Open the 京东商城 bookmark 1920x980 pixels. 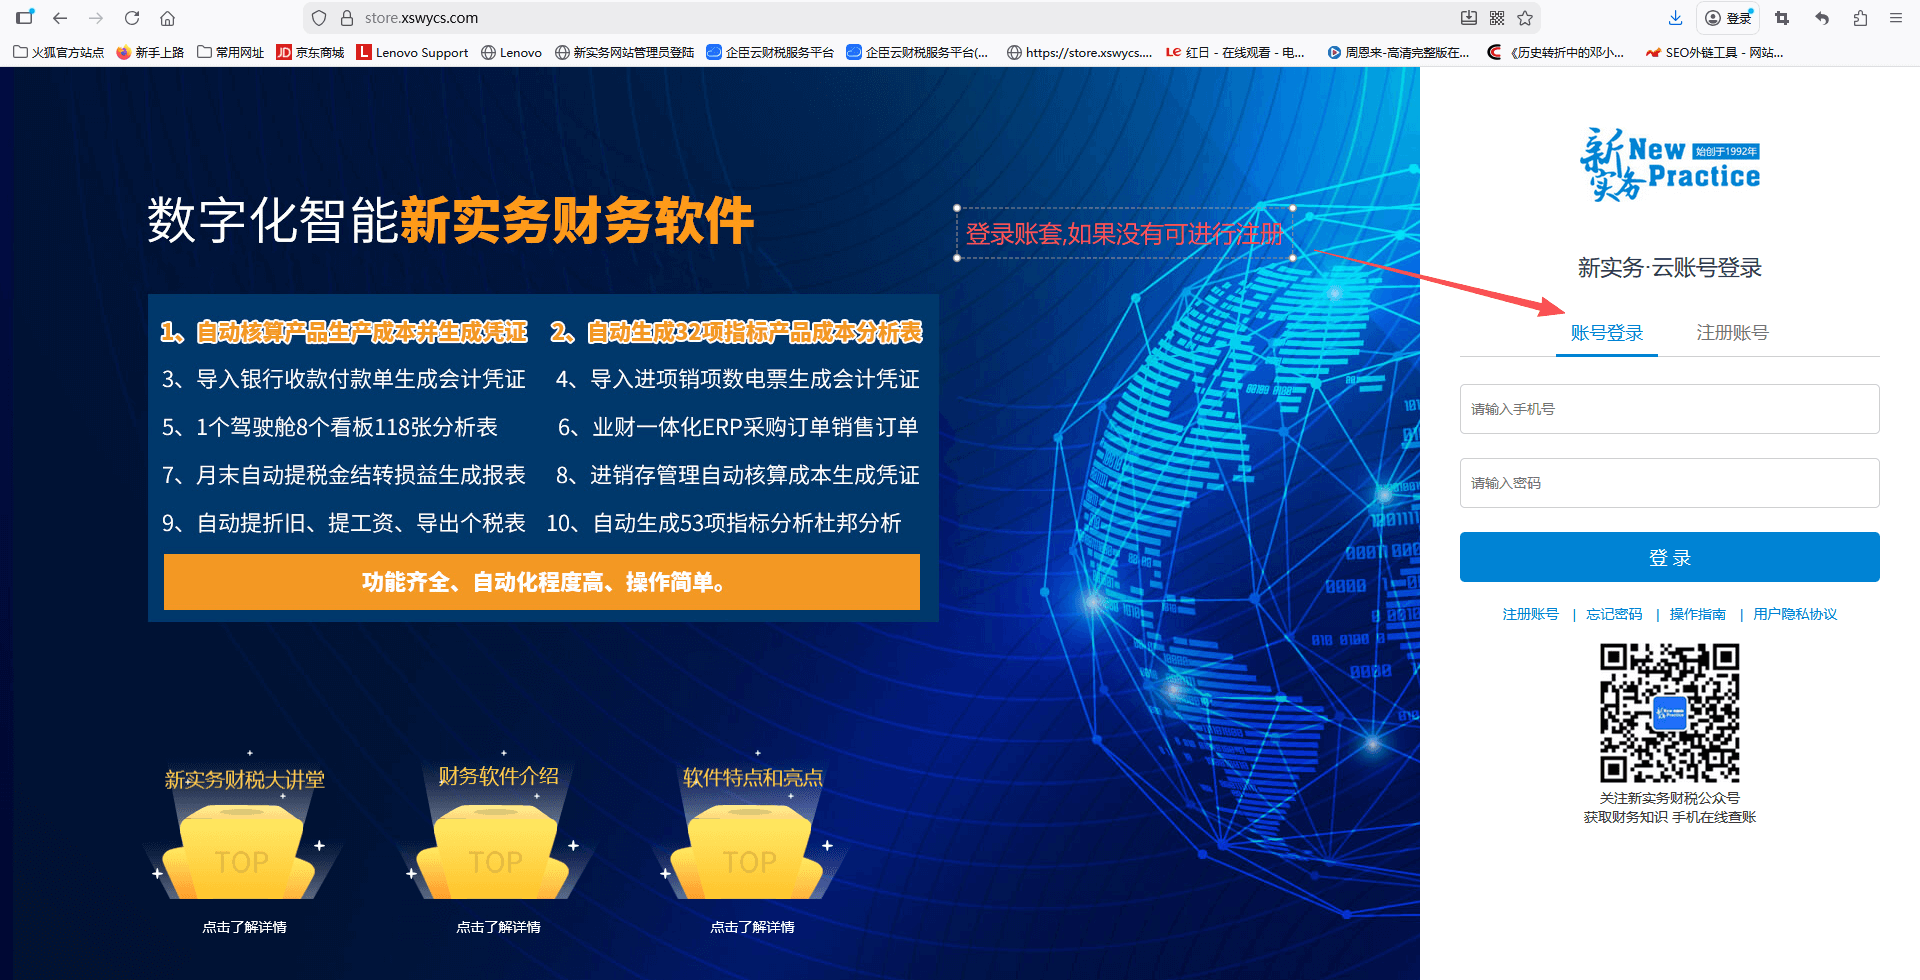pyautogui.click(x=310, y=52)
